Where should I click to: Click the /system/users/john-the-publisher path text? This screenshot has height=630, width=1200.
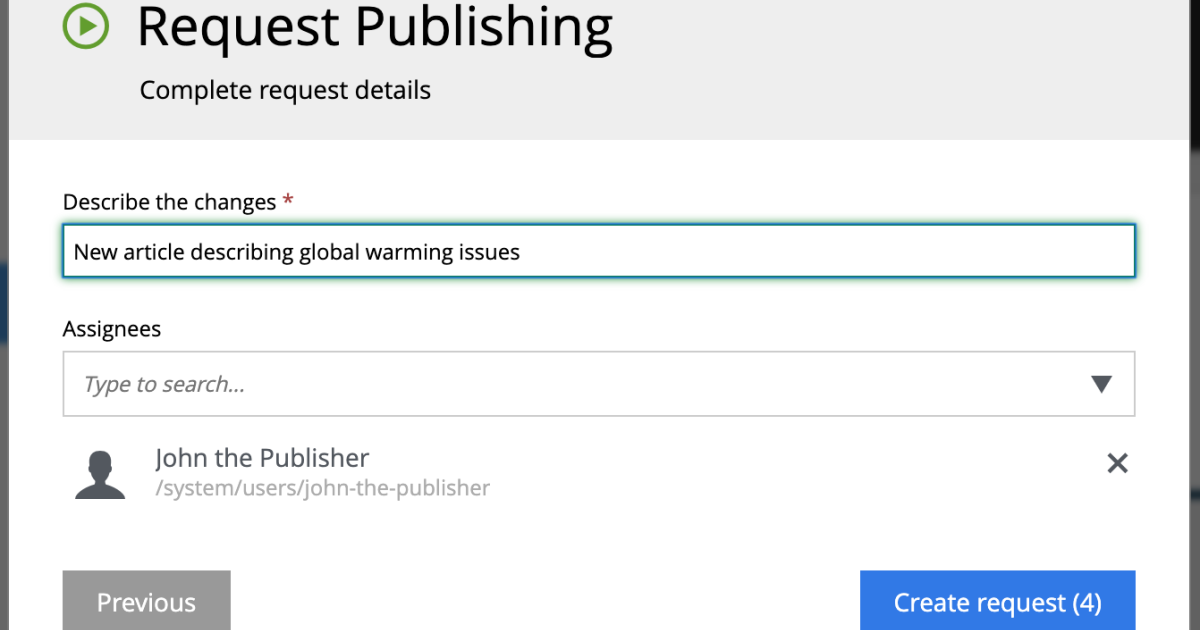coord(322,489)
